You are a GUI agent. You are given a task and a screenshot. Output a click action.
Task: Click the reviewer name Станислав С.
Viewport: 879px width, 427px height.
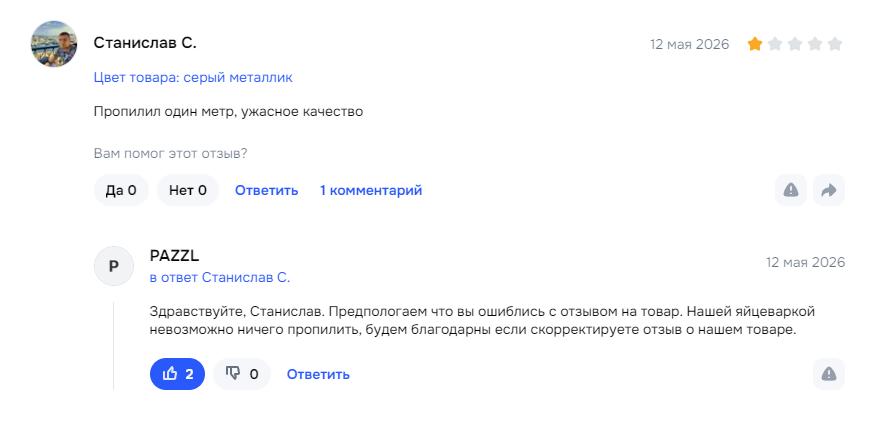145,43
